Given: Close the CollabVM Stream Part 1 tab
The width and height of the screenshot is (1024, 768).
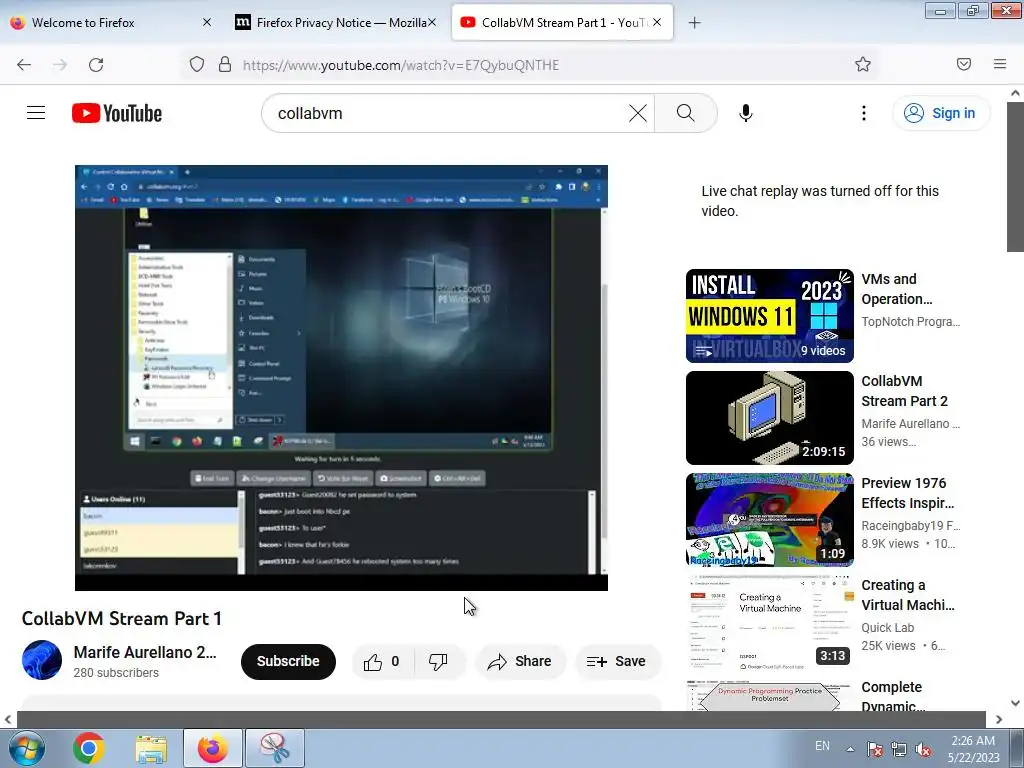Looking at the screenshot, I should 657,22.
